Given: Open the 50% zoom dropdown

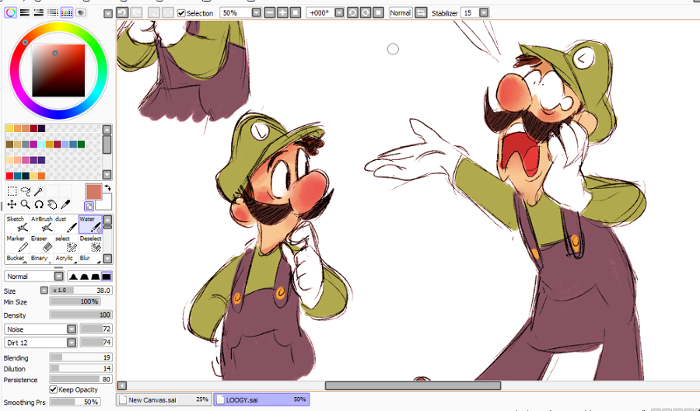Looking at the screenshot, I should 256,13.
